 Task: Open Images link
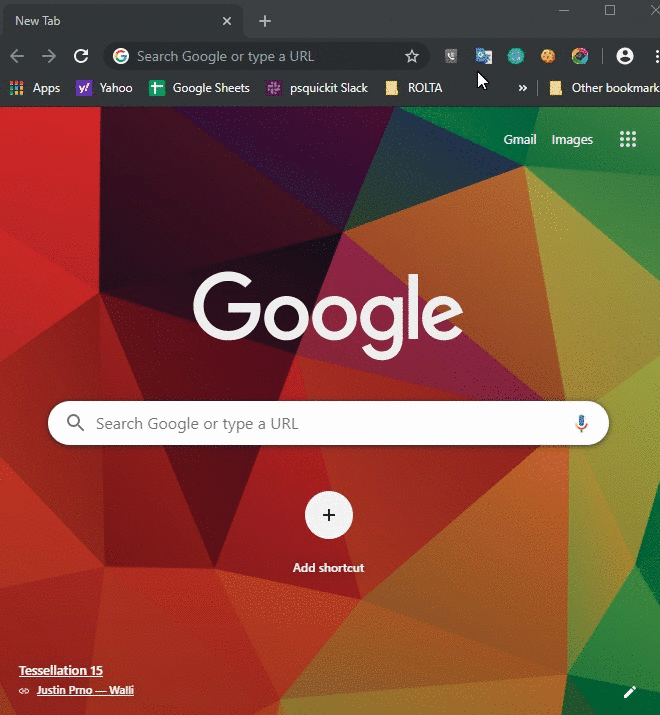point(572,140)
